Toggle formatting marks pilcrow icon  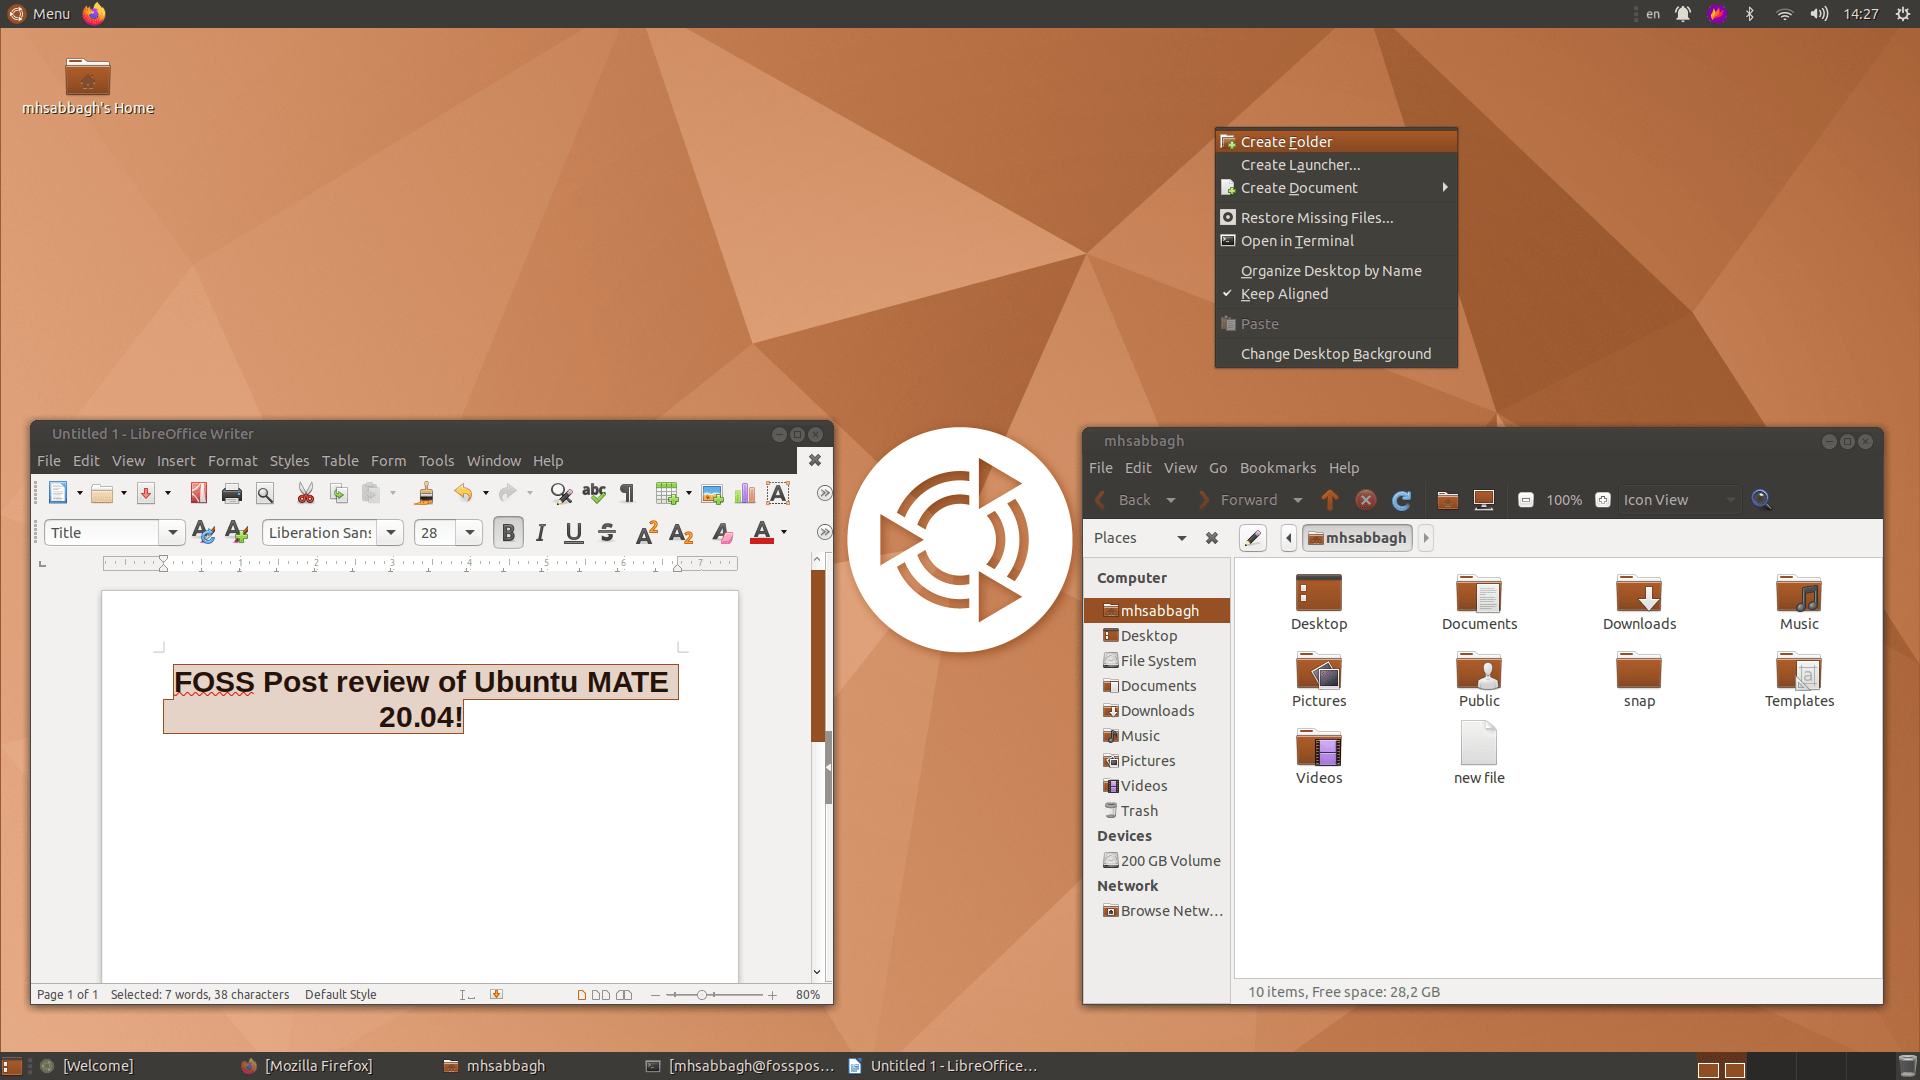(627, 494)
